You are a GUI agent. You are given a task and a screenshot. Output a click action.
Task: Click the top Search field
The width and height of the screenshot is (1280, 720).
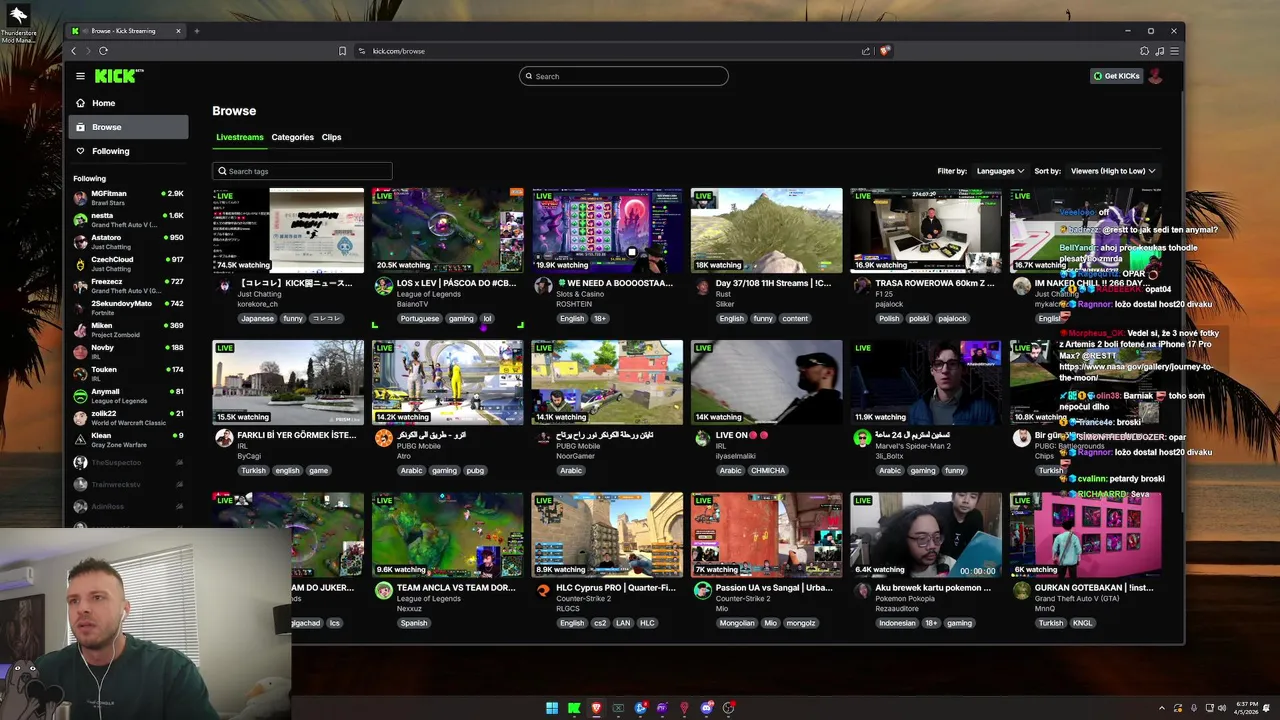[624, 76]
